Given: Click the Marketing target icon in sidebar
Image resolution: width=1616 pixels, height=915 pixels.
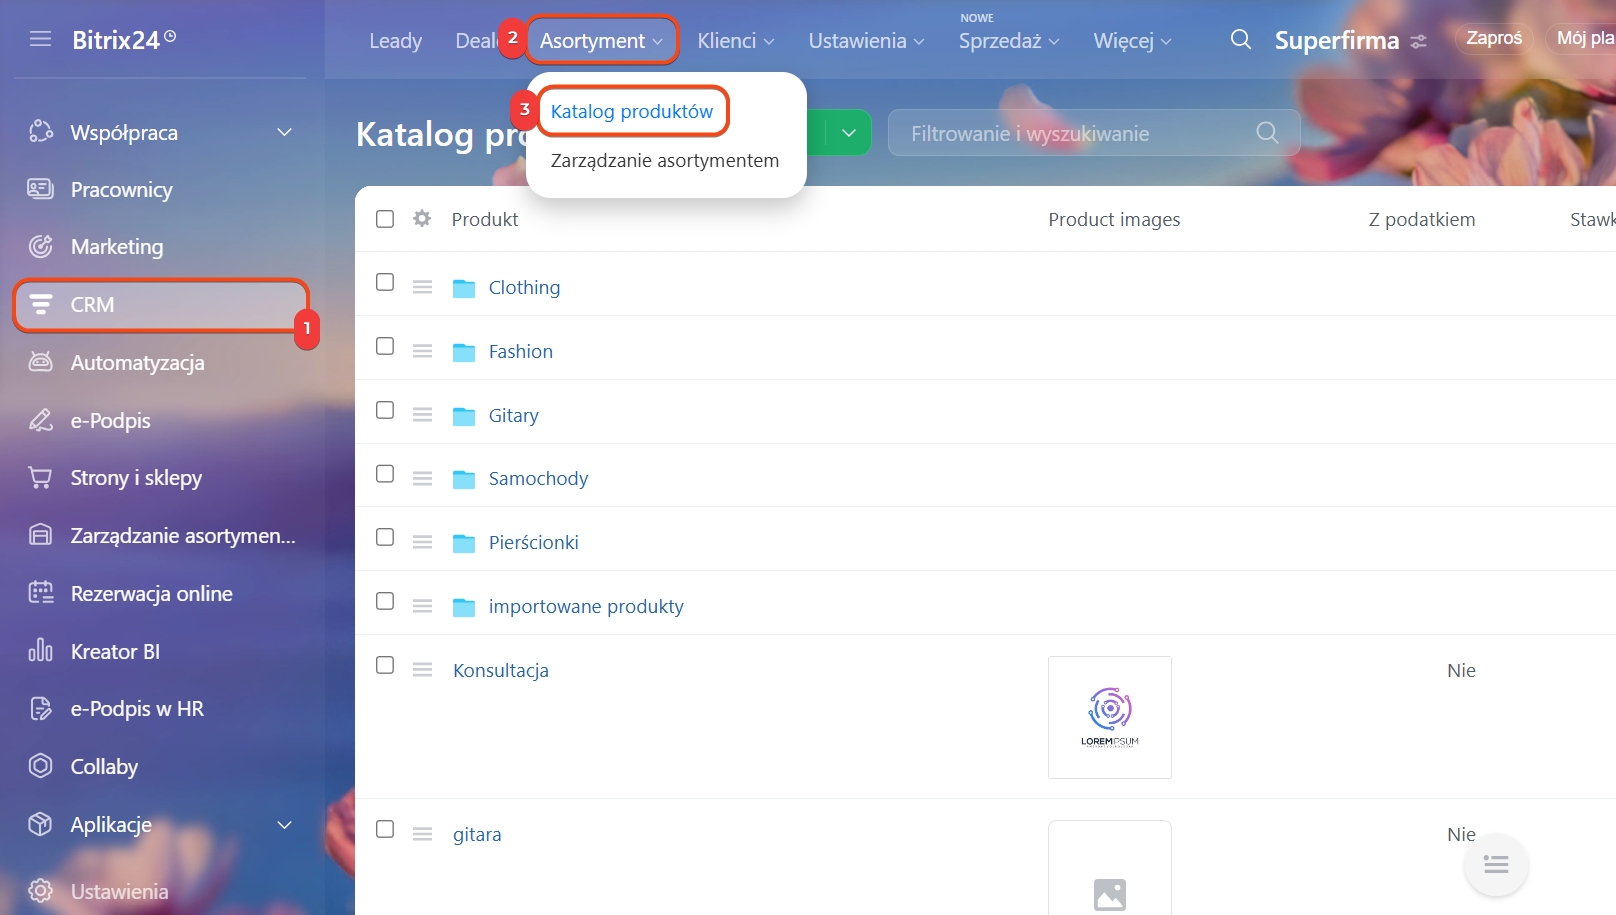Looking at the screenshot, I should point(41,246).
